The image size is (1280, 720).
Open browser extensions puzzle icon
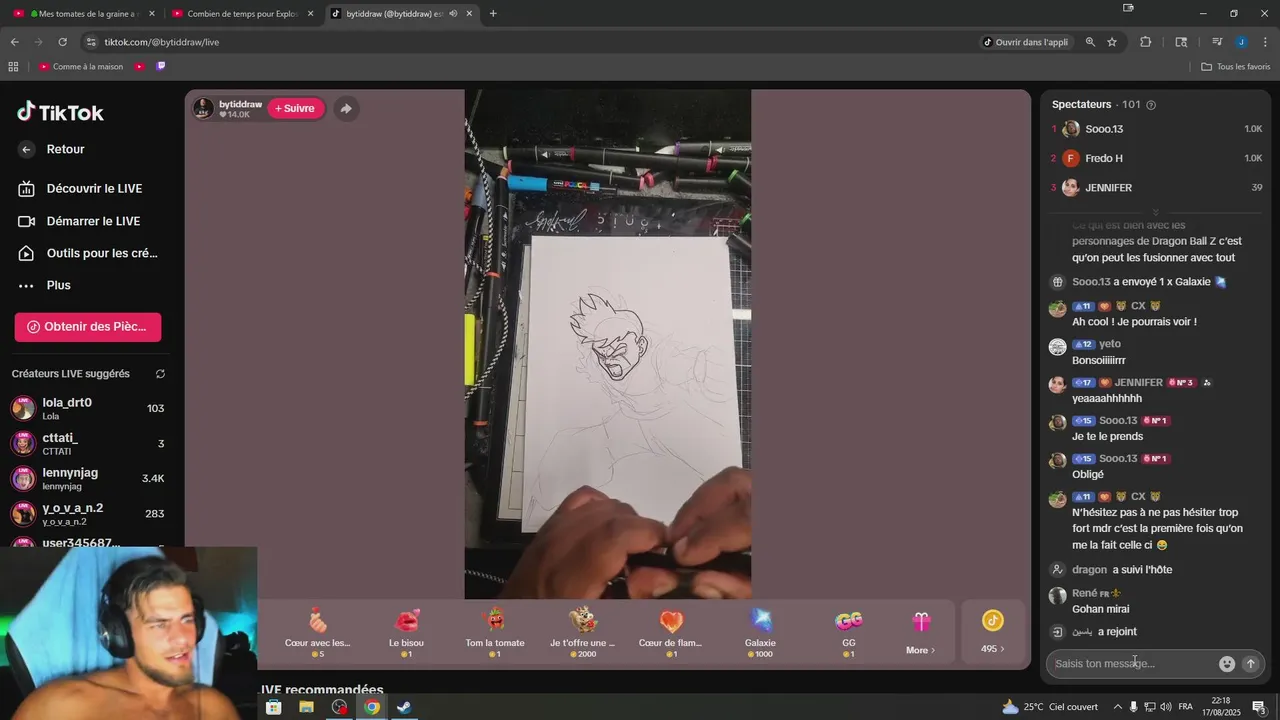[x=1146, y=42]
